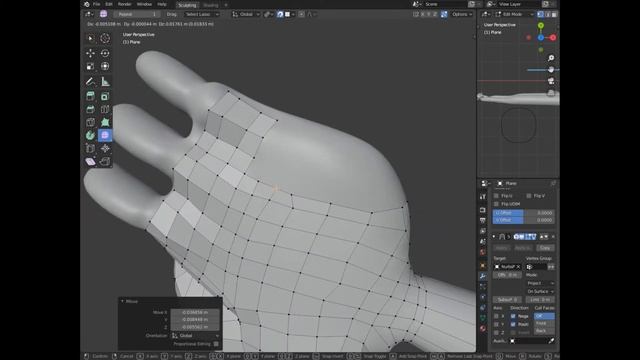
Task: Open the Window menu
Action: pos(144,4)
